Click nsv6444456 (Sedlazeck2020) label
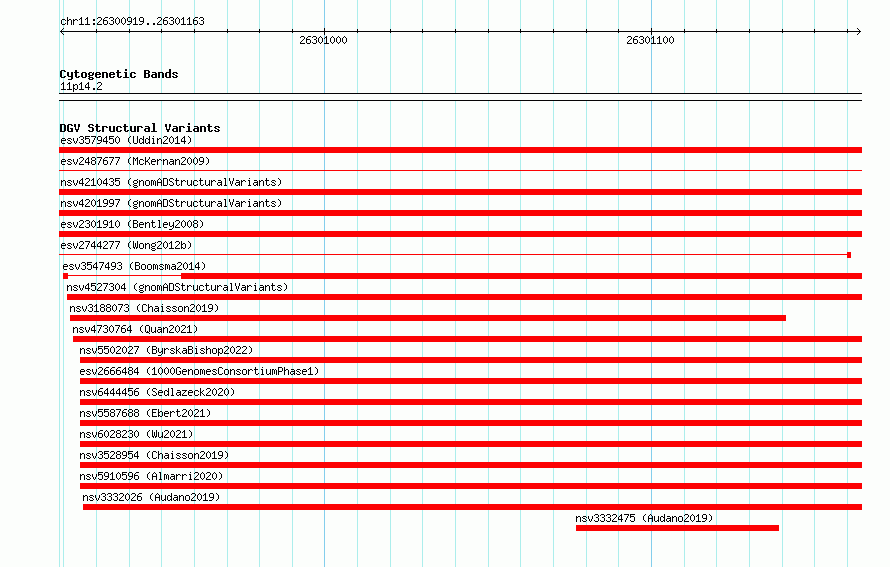 (157, 392)
